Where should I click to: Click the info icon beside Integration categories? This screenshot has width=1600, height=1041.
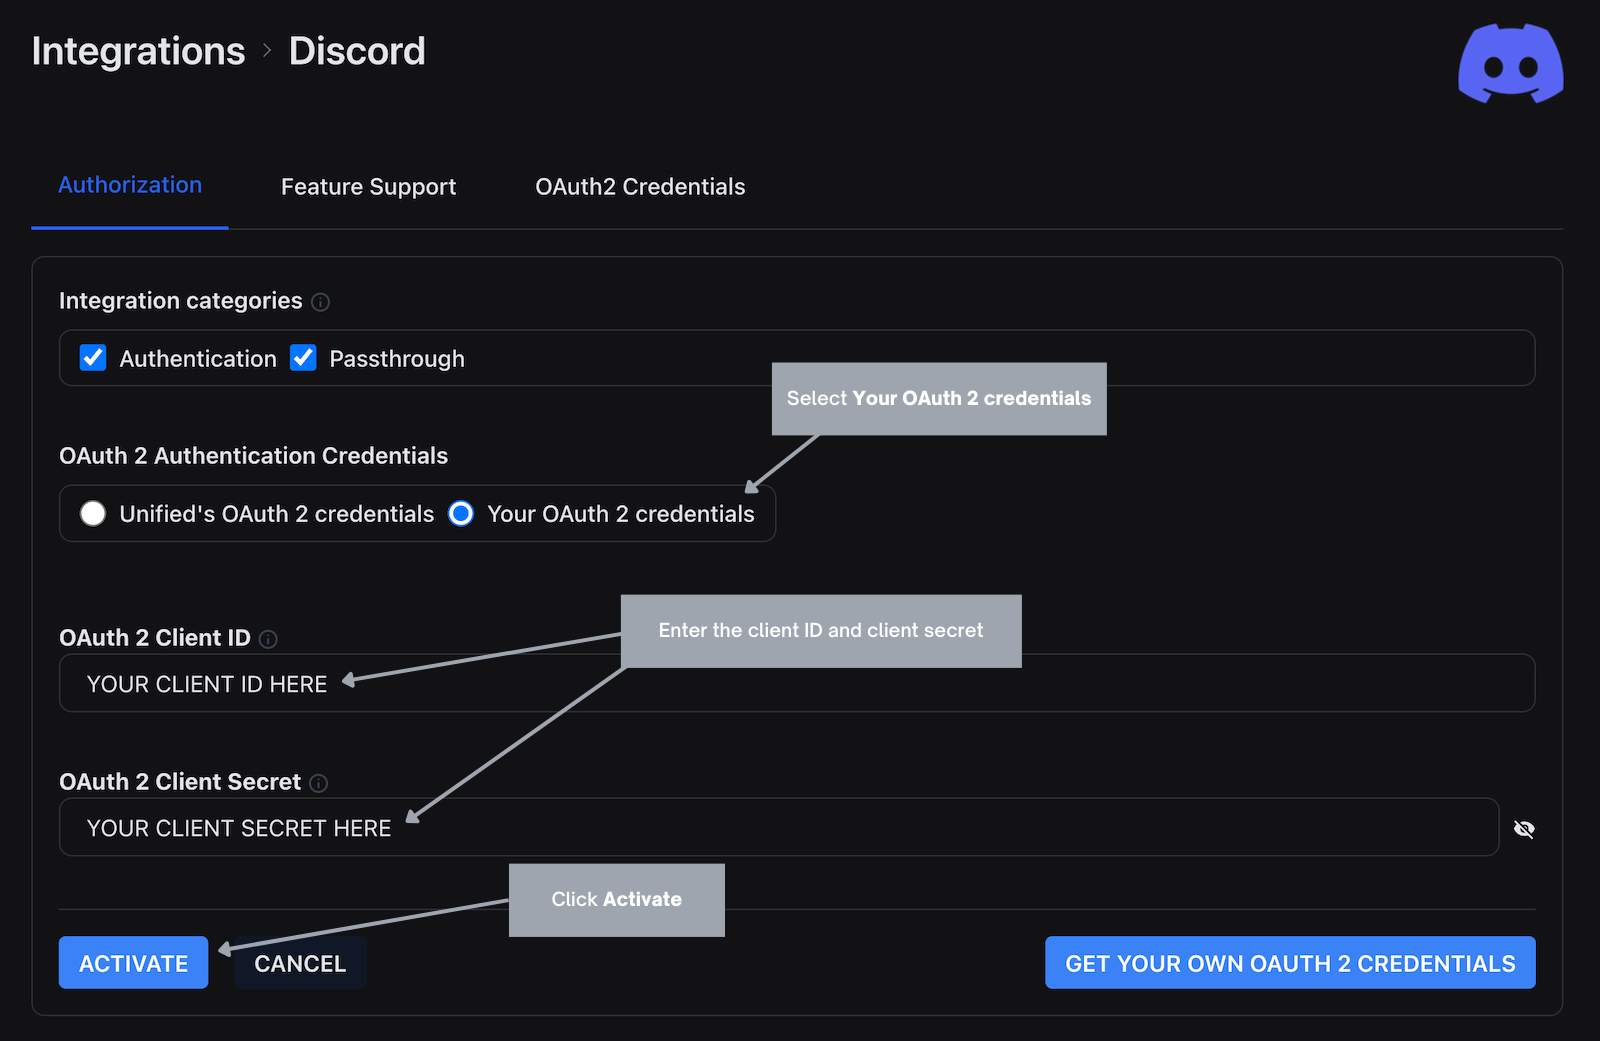tap(320, 302)
